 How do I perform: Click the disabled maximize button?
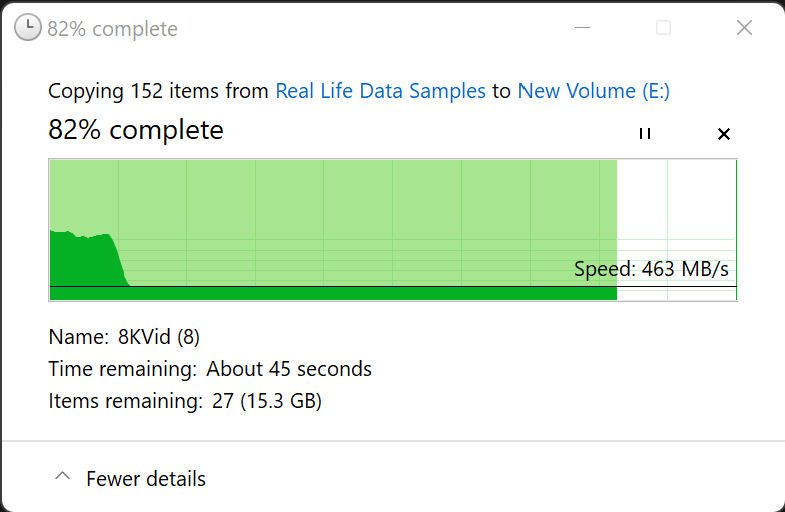coord(663,28)
